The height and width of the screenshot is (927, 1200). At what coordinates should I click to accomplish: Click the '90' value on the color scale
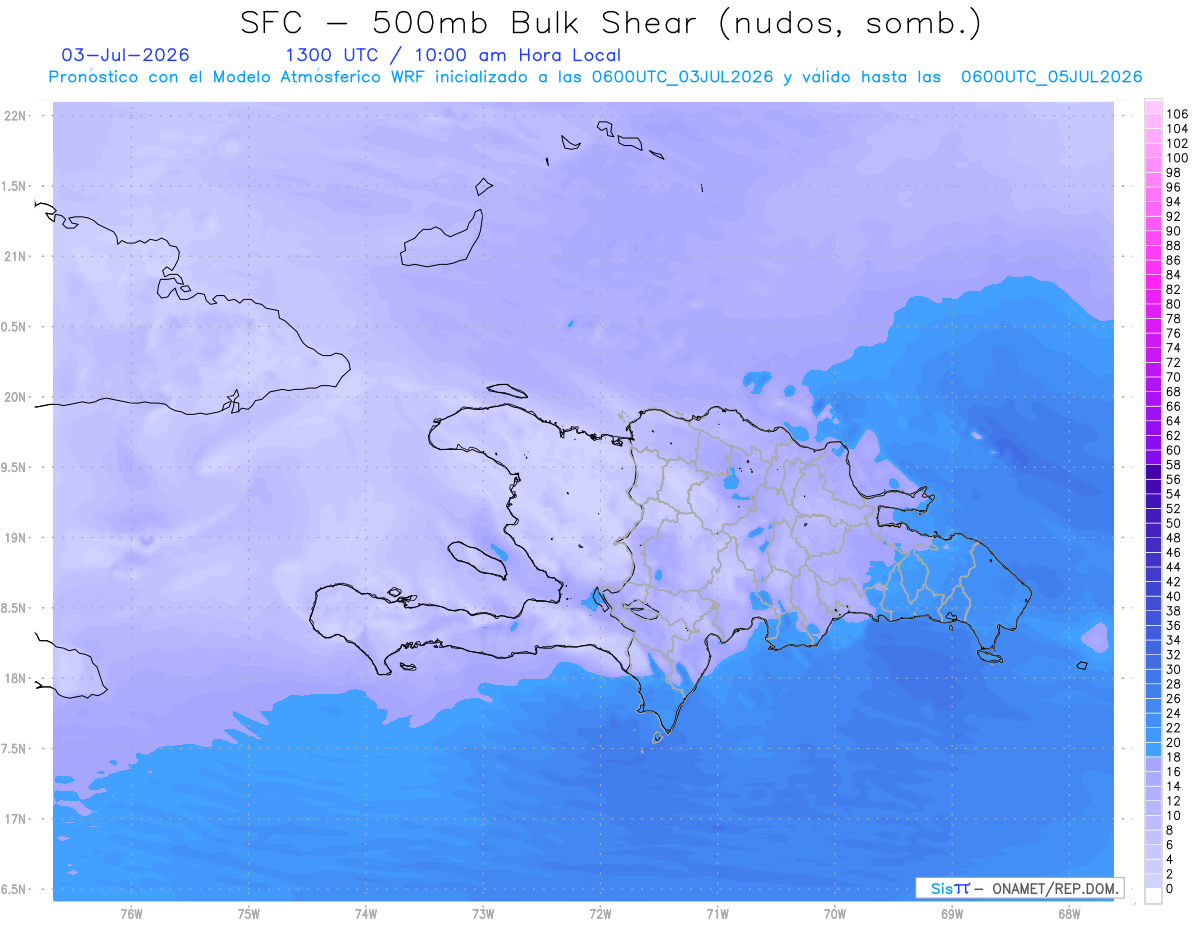(x=1173, y=231)
